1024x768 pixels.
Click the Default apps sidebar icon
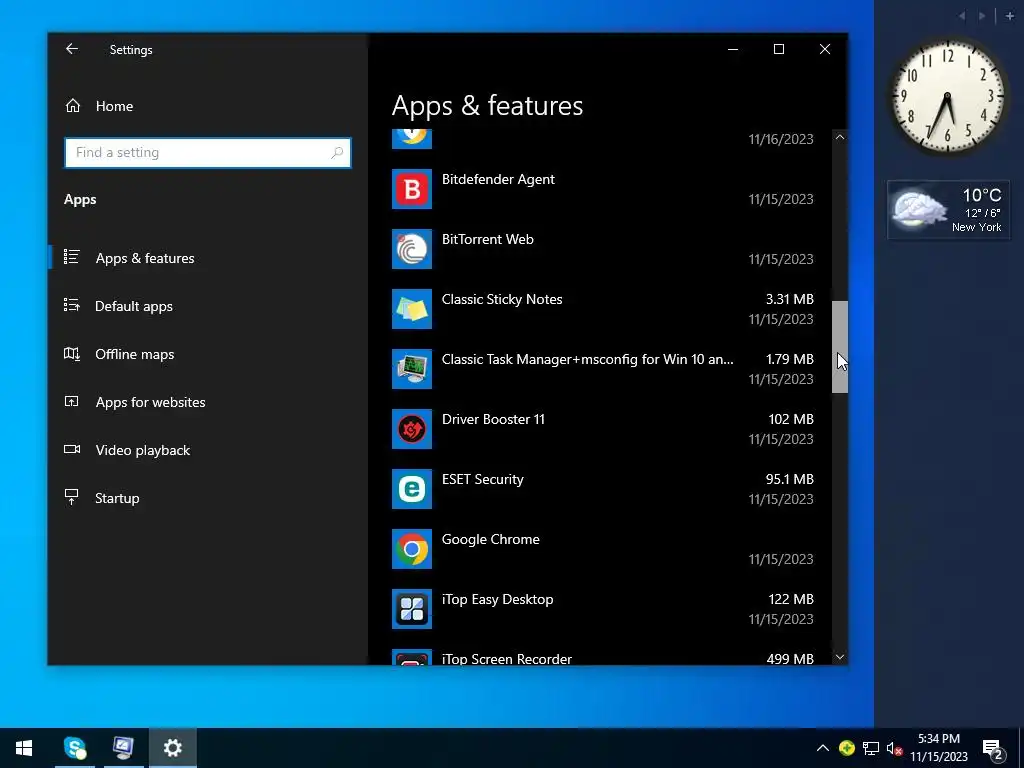point(72,306)
